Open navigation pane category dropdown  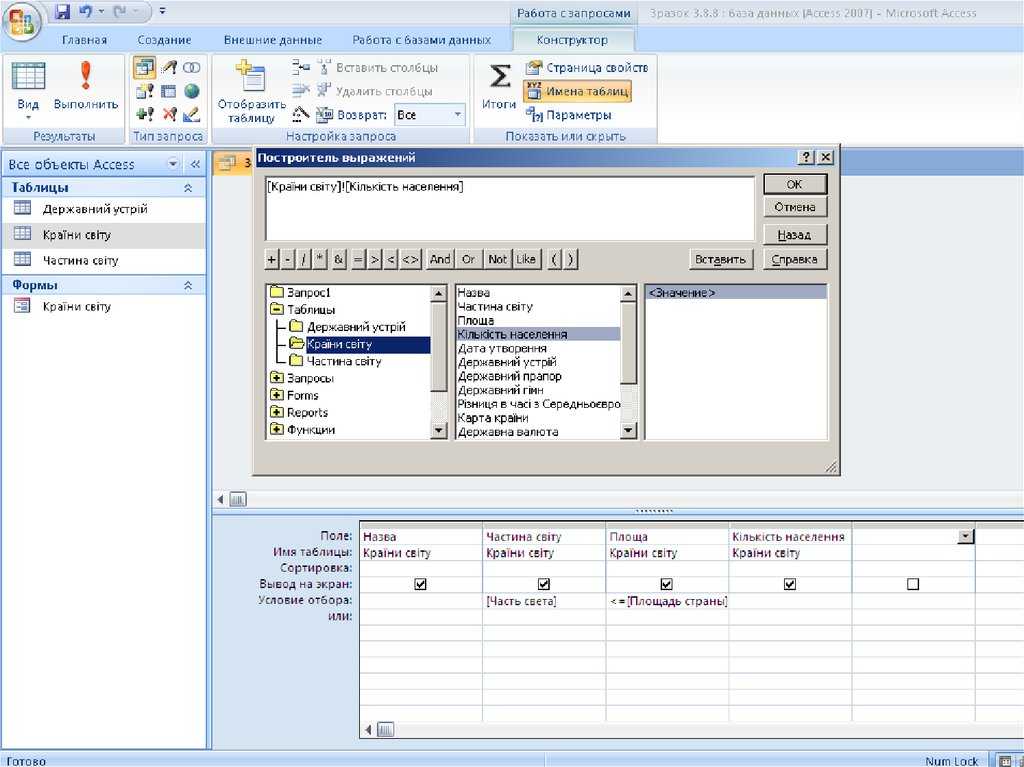(x=173, y=164)
